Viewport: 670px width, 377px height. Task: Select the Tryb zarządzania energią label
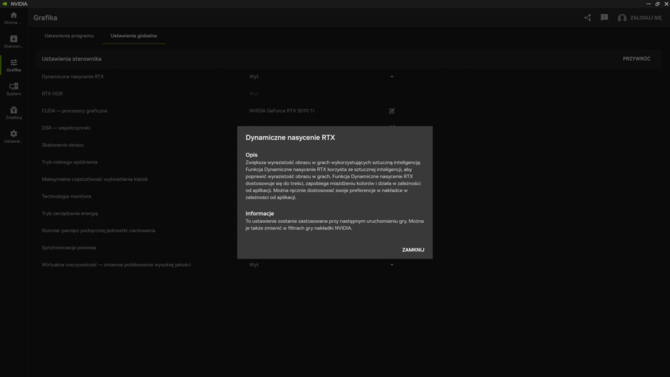[70, 213]
